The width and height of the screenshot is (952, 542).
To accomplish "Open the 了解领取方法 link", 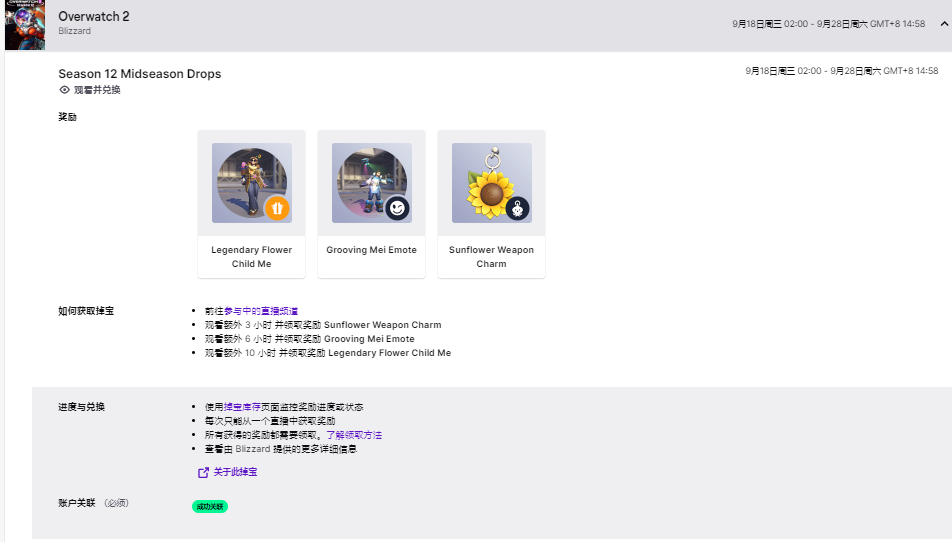I will [x=354, y=435].
